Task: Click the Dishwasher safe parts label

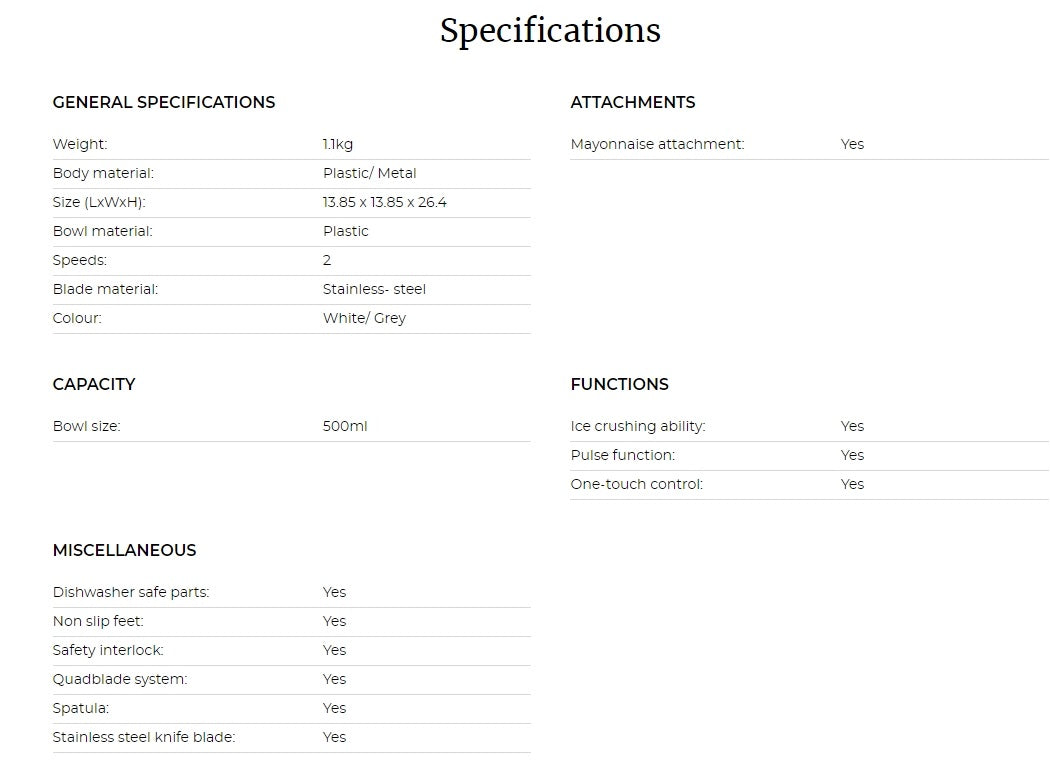Action: tap(131, 592)
